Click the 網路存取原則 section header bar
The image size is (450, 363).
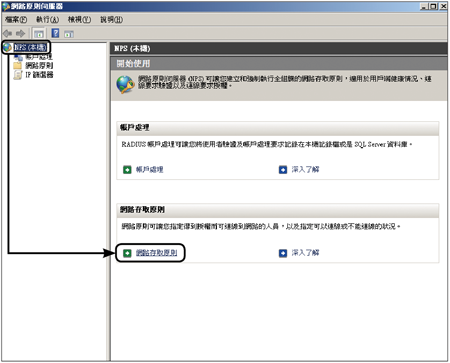tap(278, 210)
